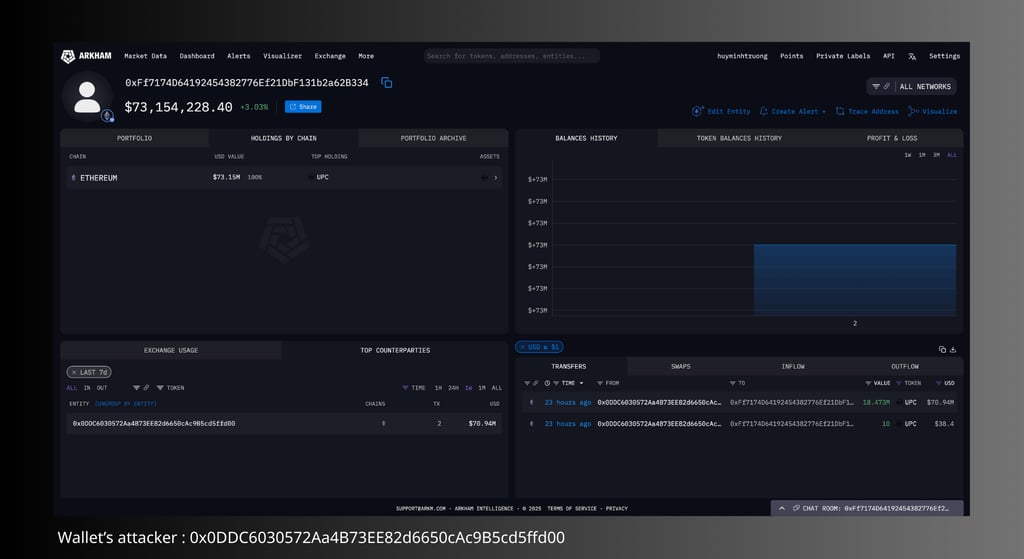The height and width of the screenshot is (559, 1024).
Task: Select IN direction in counterparties
Action: tap(87, 388)
